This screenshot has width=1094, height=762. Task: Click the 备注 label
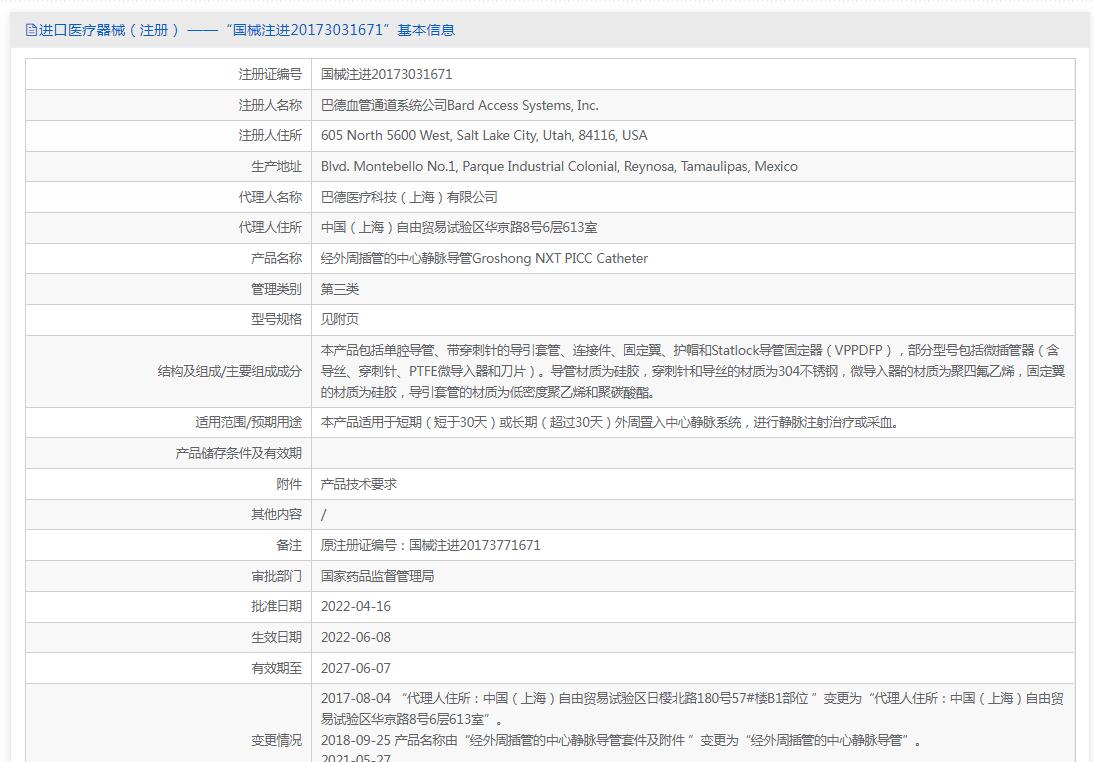(x=289, y=545)
